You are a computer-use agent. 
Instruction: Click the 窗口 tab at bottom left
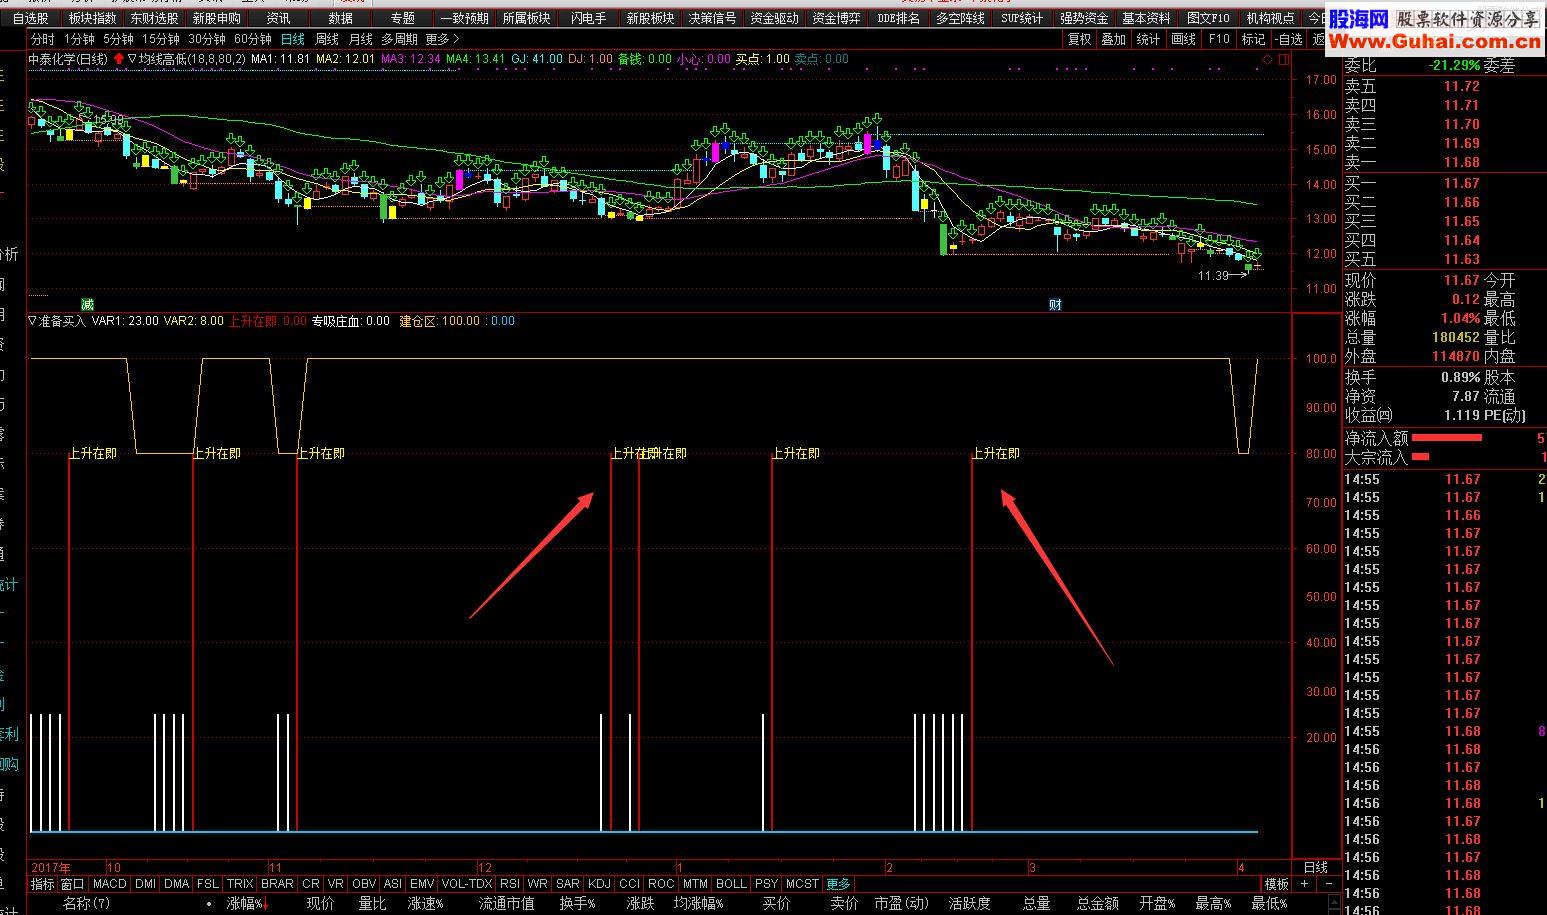(73, 884)
